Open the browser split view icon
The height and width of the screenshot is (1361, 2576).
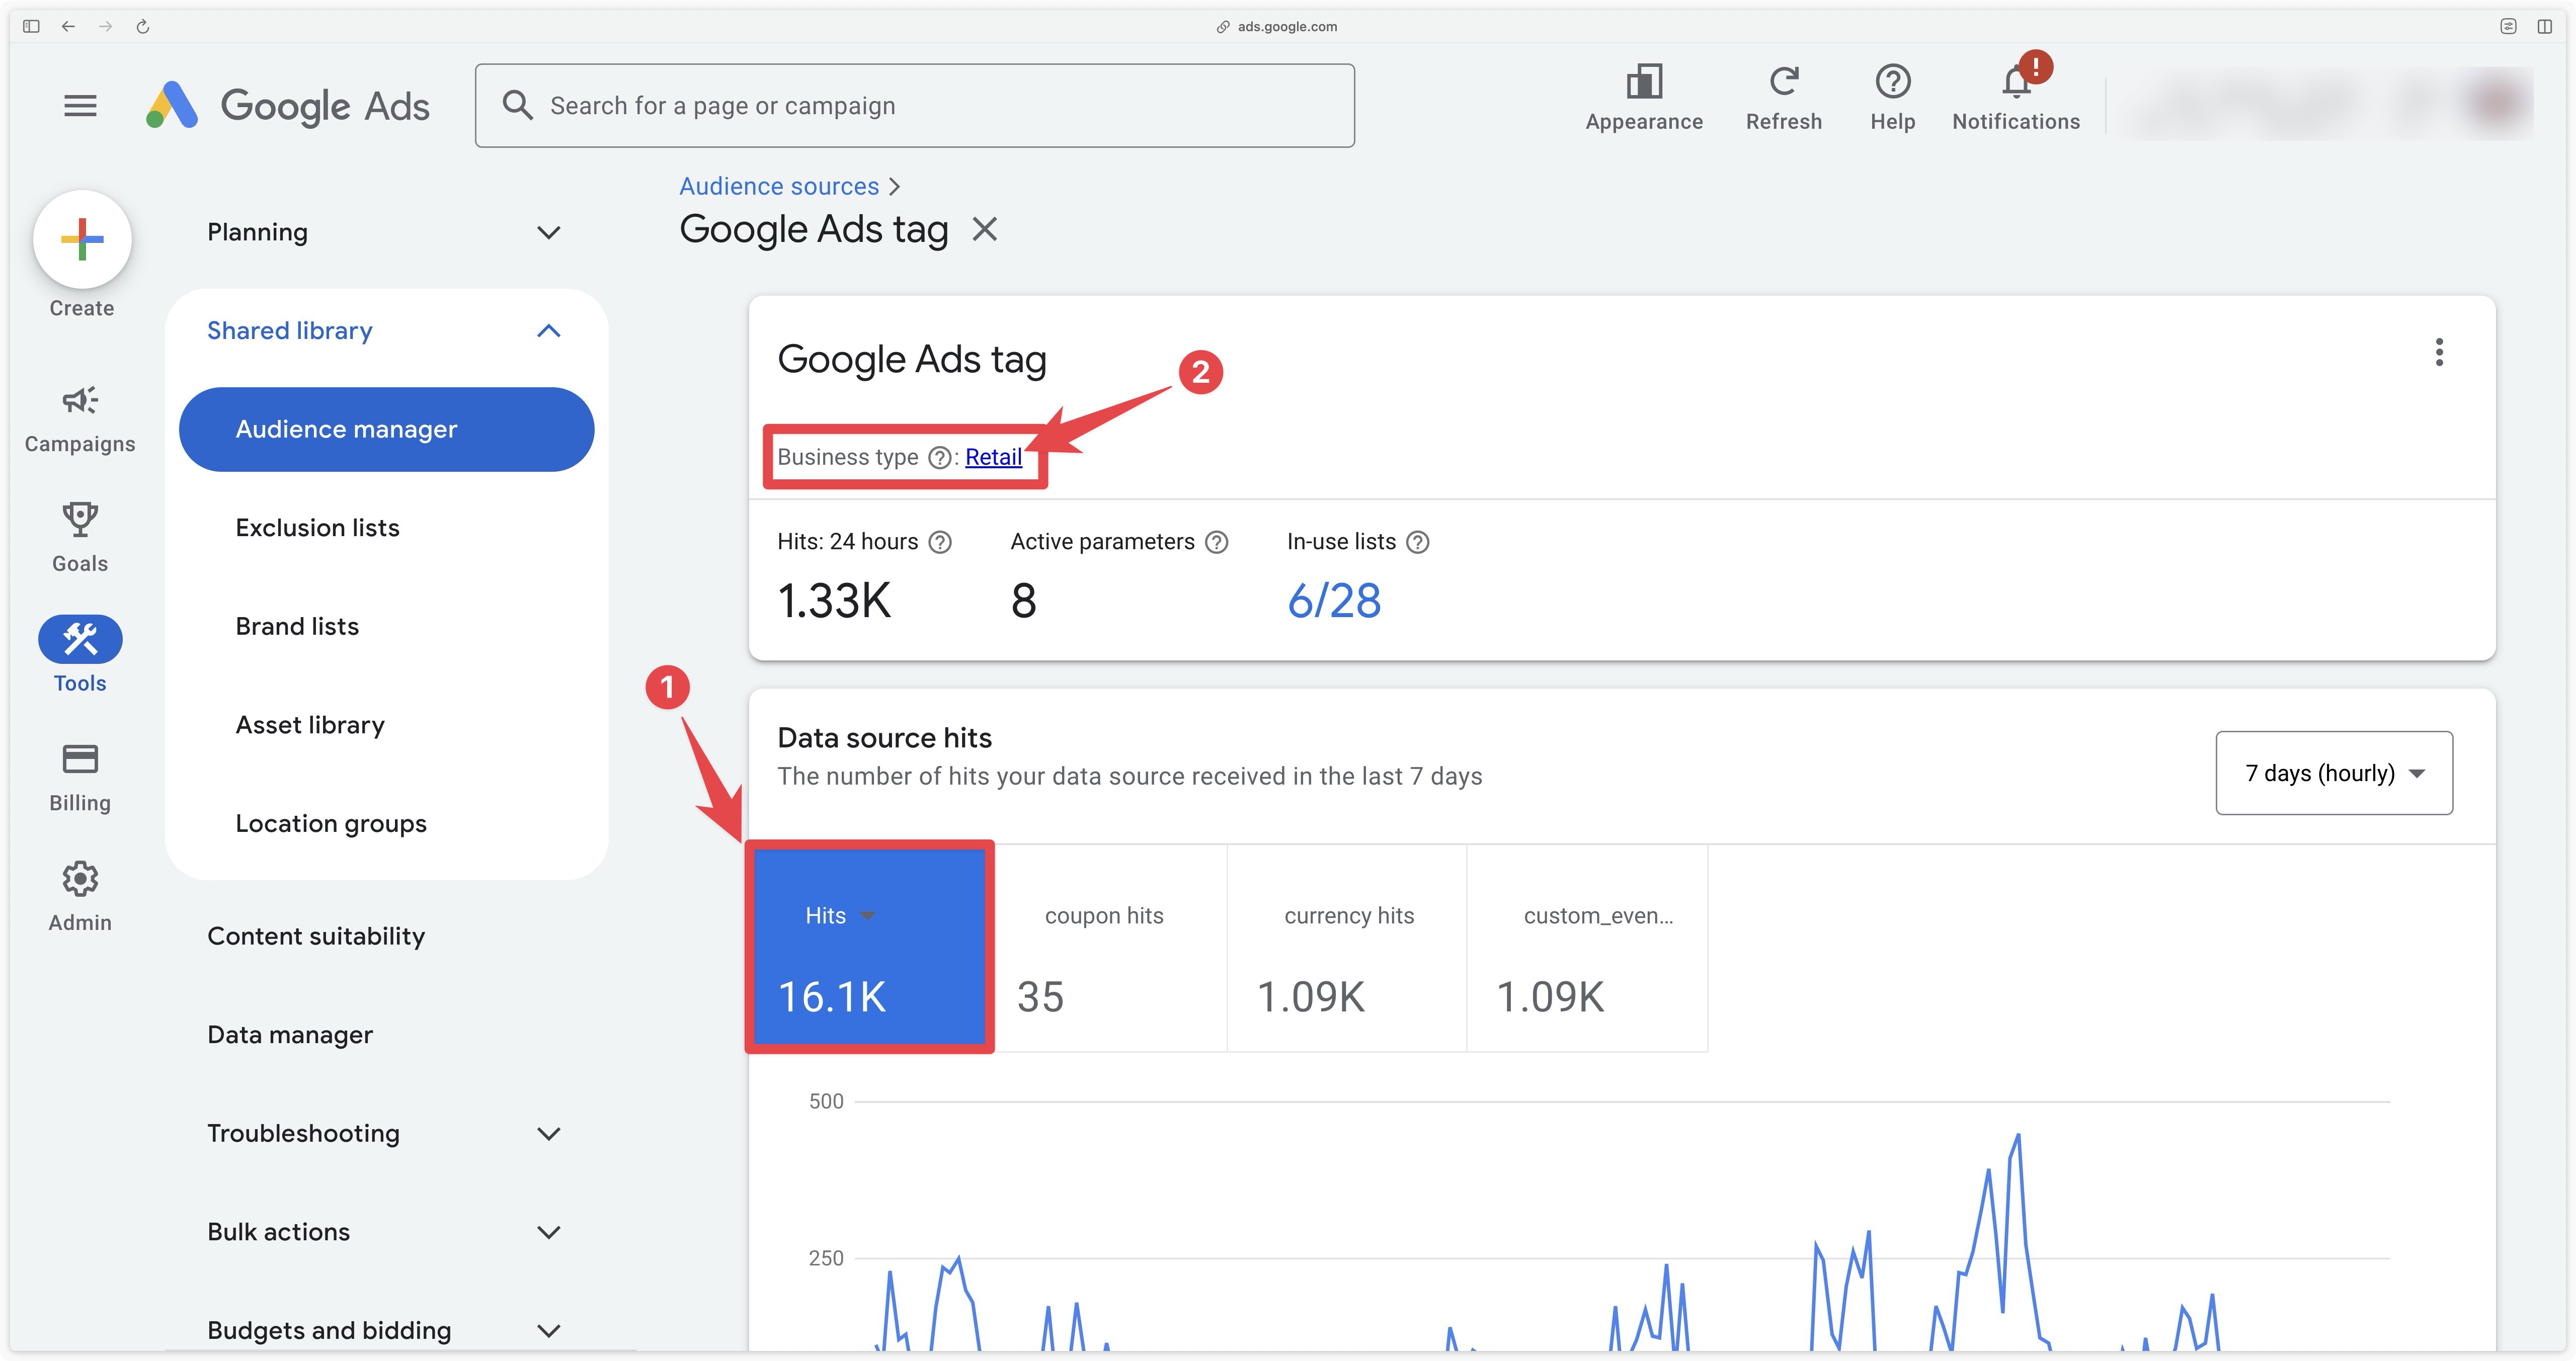[x=2544, y=26]
